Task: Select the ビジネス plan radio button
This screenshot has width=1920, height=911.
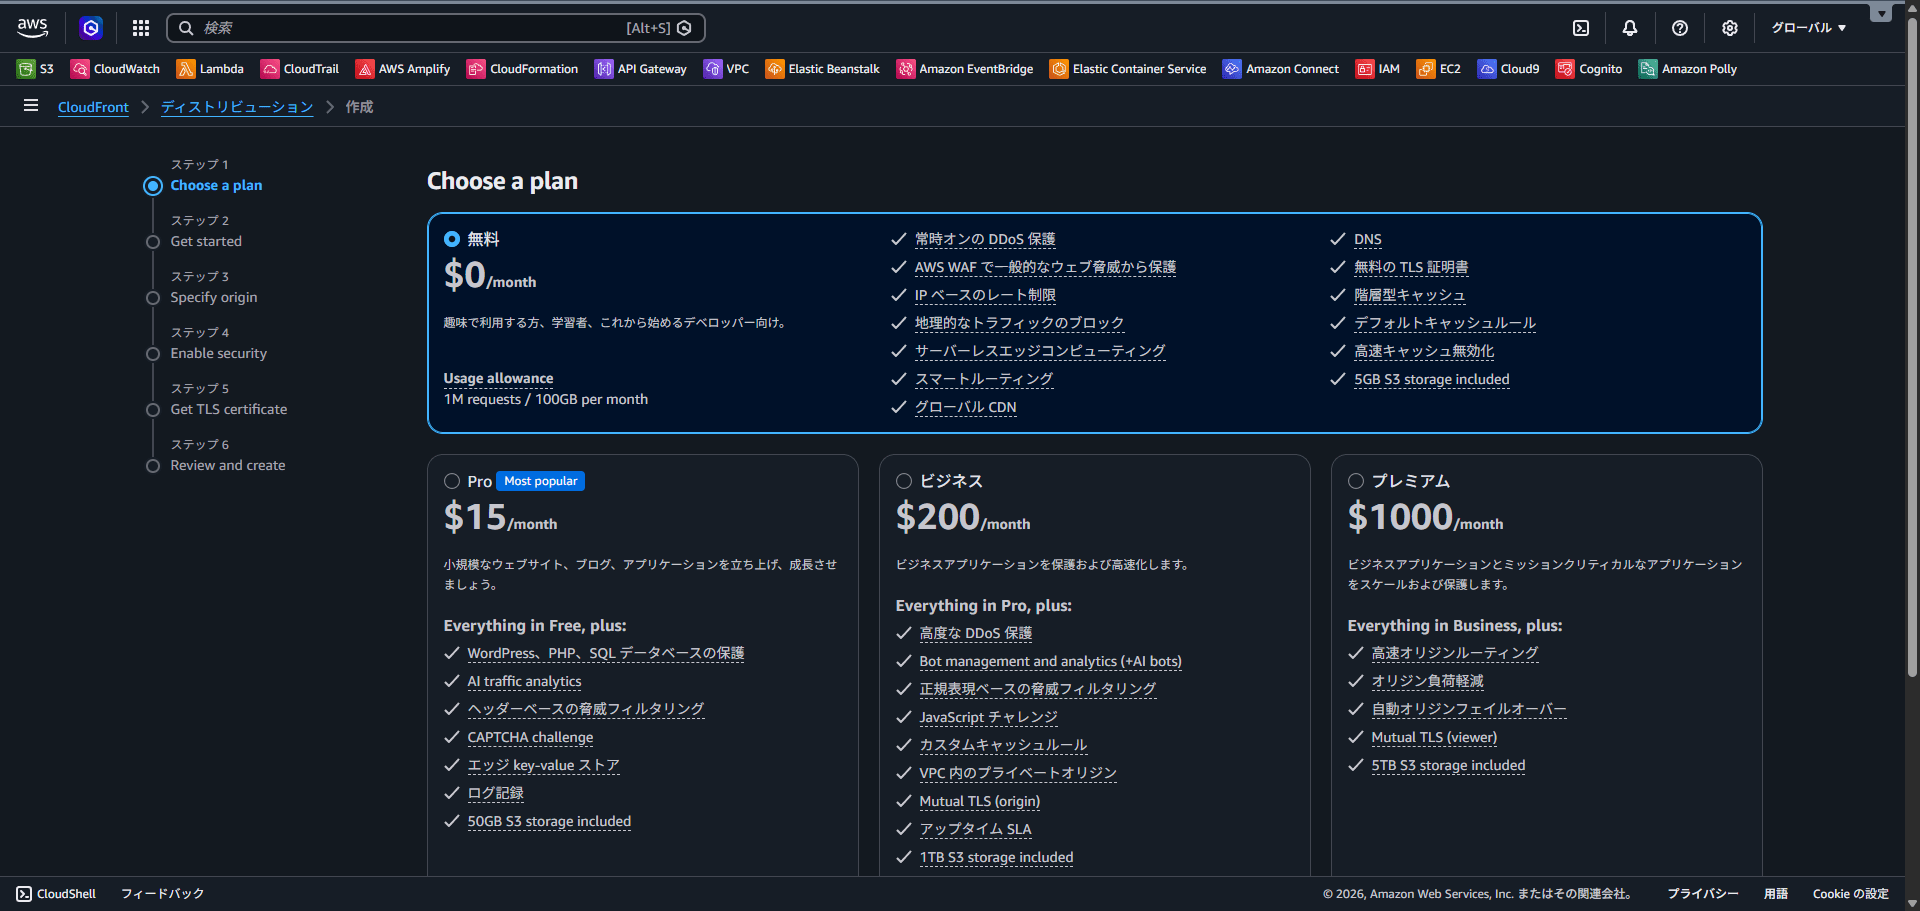Action: (x=904, y=481)
